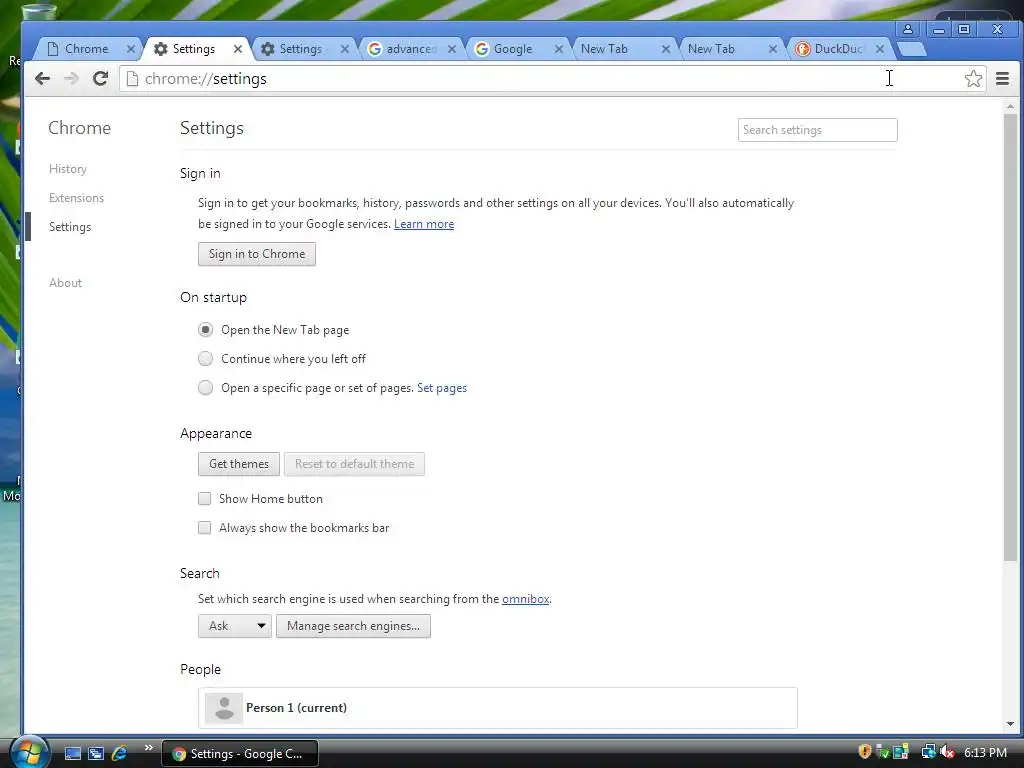
Task: Open History in the sidebar
Action: [x=68, y=169]
